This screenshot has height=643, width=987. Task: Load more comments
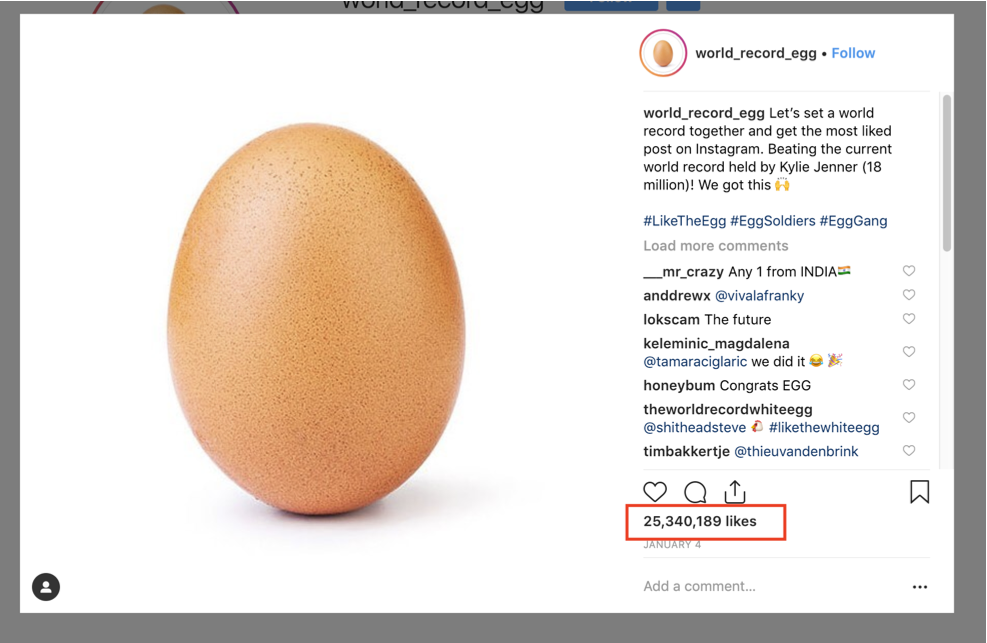point(716,245)
